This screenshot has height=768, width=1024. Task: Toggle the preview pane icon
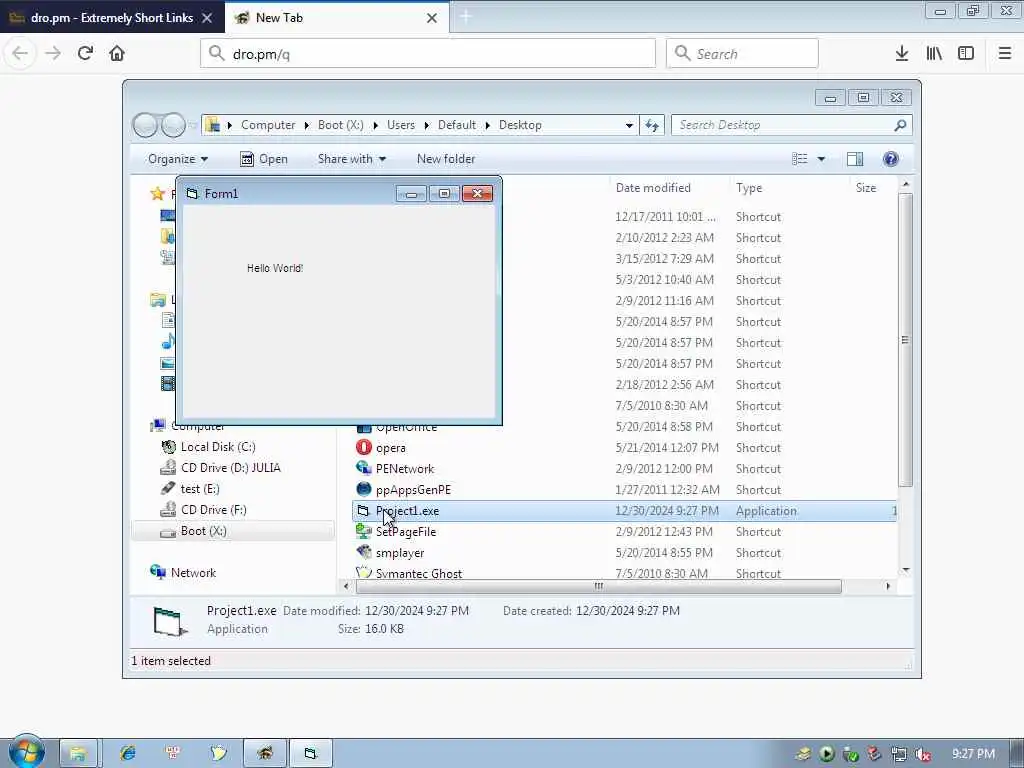pyautogui.click(x=855, y=159)
